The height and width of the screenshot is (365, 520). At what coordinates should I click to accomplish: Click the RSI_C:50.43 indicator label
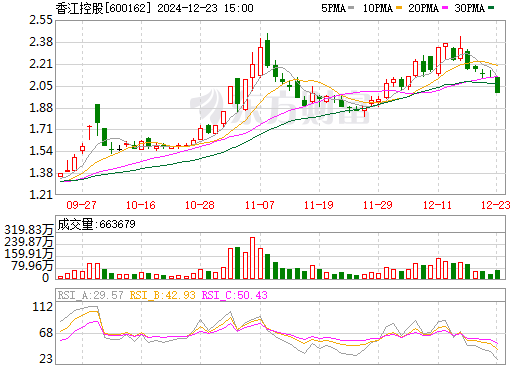235,295
